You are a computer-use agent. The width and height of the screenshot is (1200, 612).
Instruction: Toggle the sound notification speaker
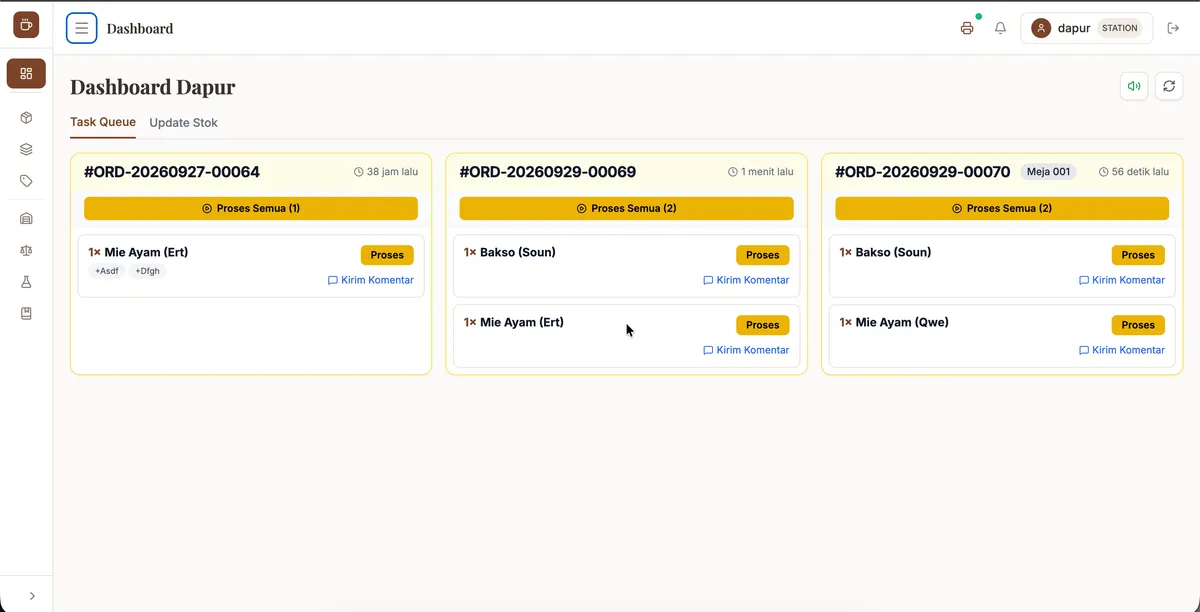(x=1134, y=86)
